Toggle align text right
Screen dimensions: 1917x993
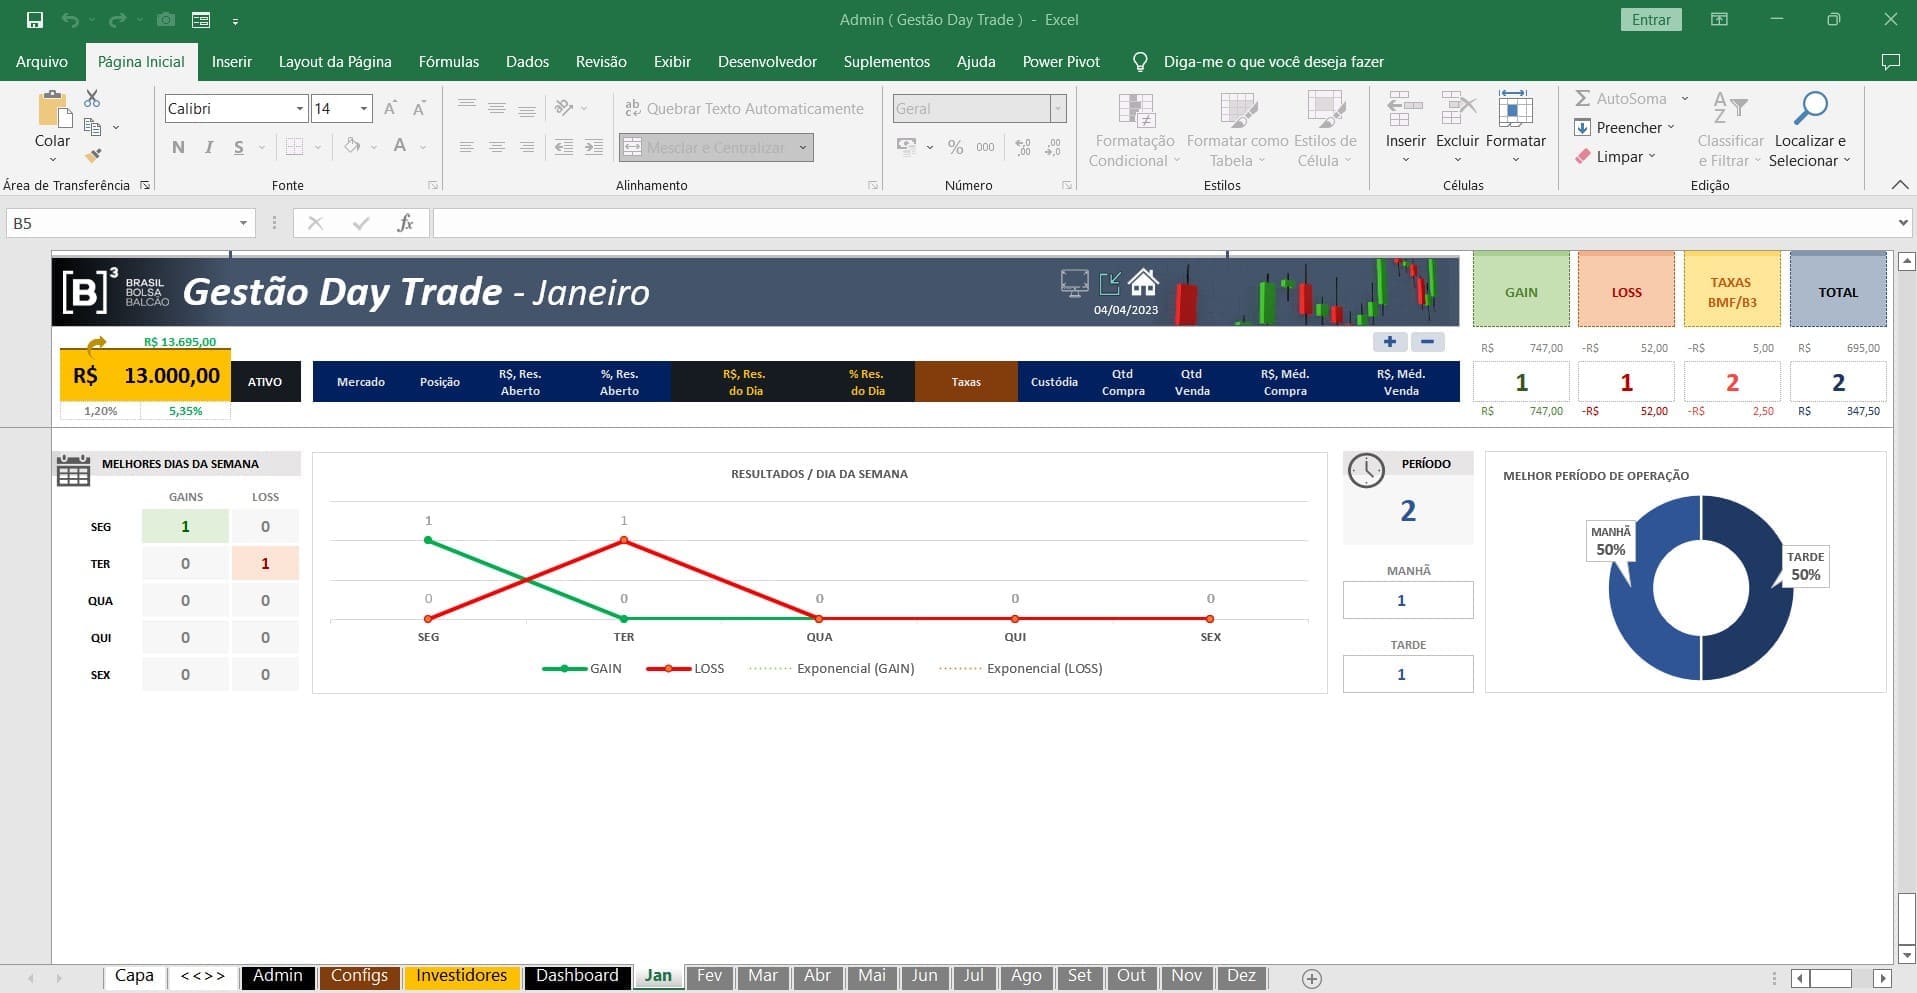pos(527,147)
